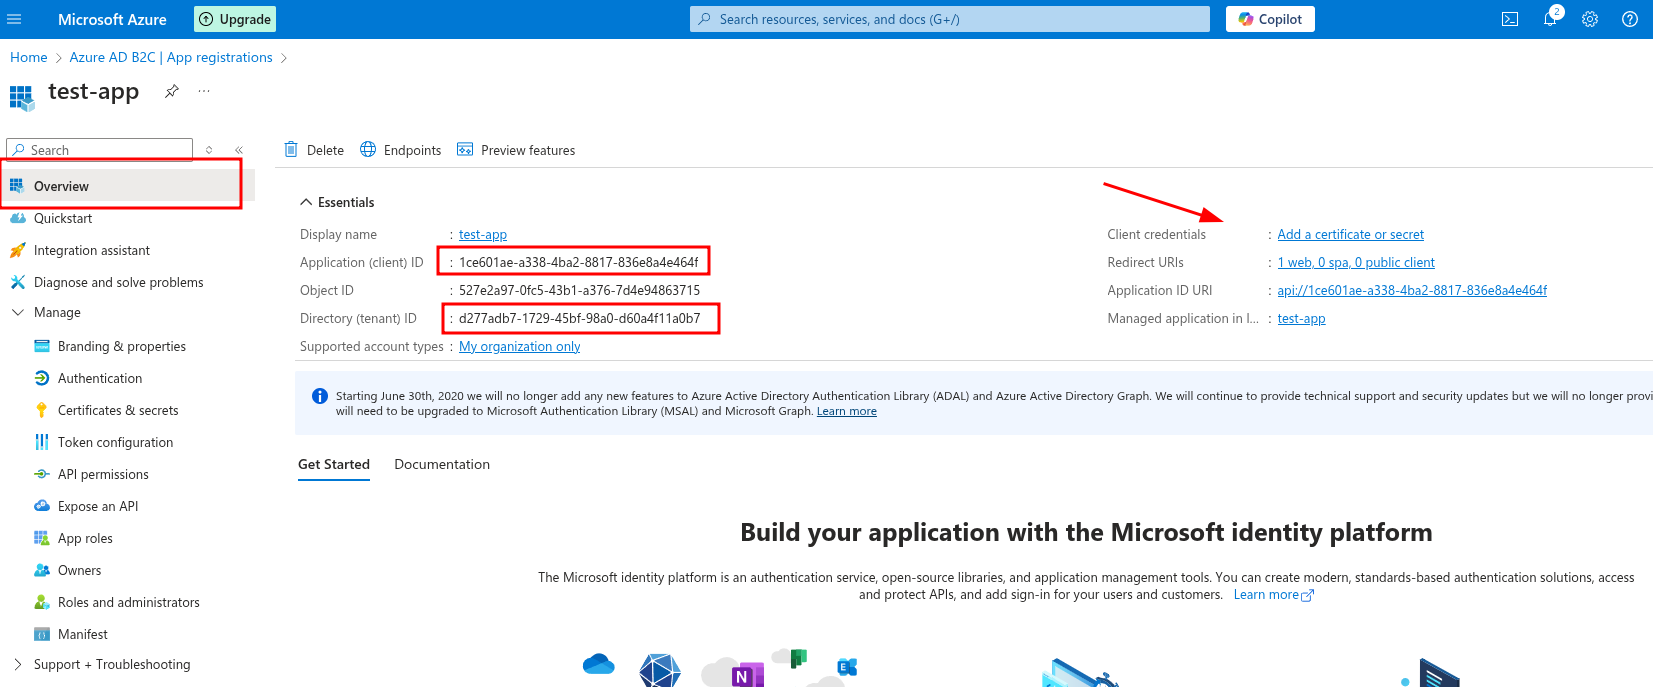Click the Manifest icon
The image size is (1653, 687).
pyautogui.click(x=42, y=634)
